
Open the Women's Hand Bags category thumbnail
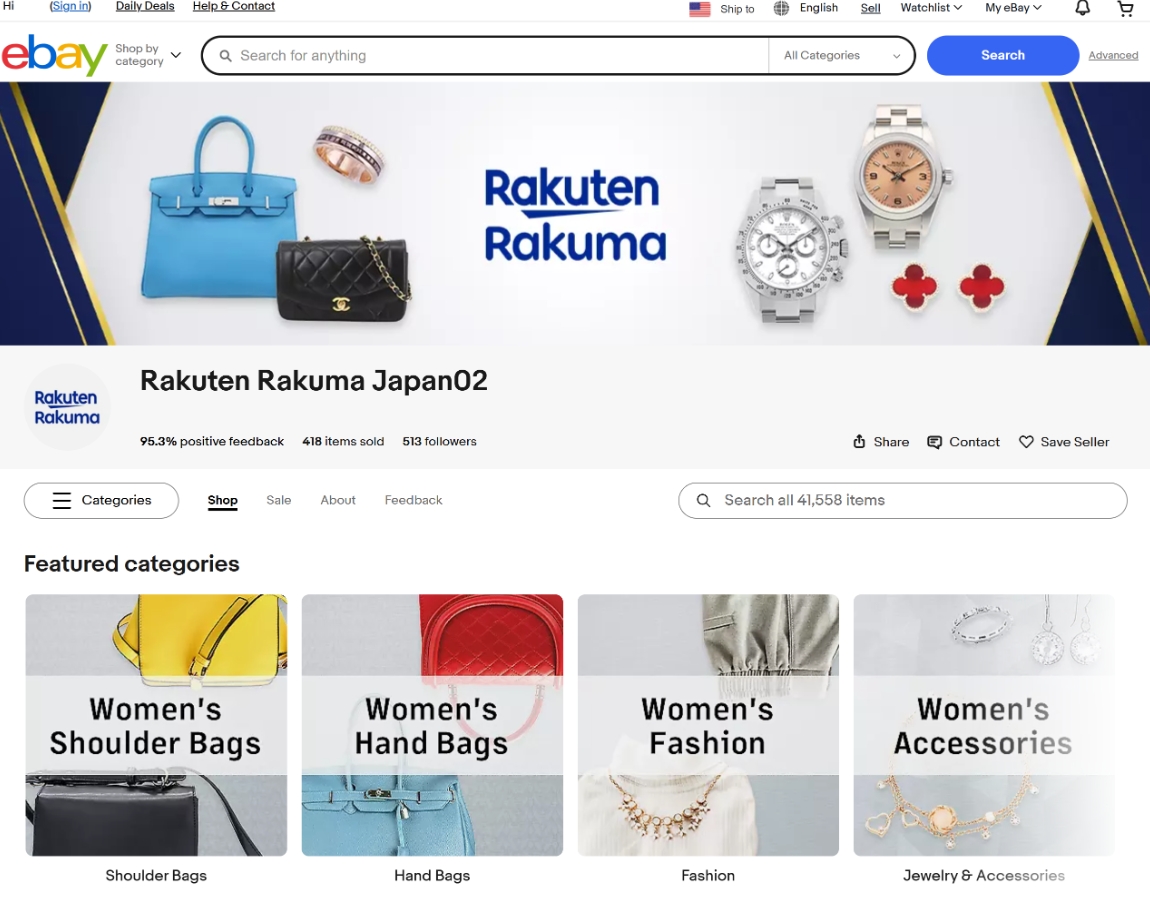[432, 725]
